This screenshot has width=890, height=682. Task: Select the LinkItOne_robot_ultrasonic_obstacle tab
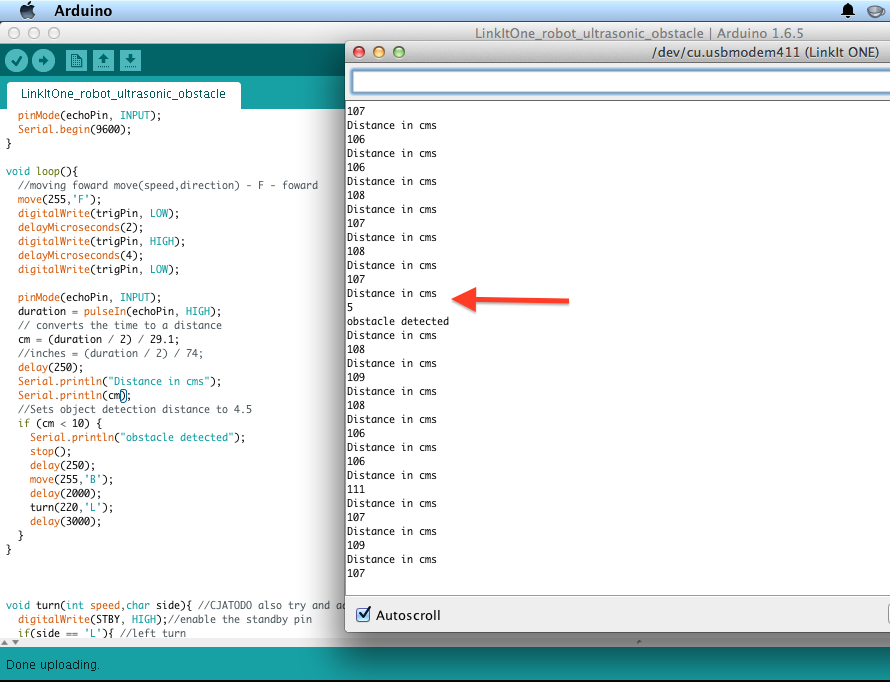123,94
